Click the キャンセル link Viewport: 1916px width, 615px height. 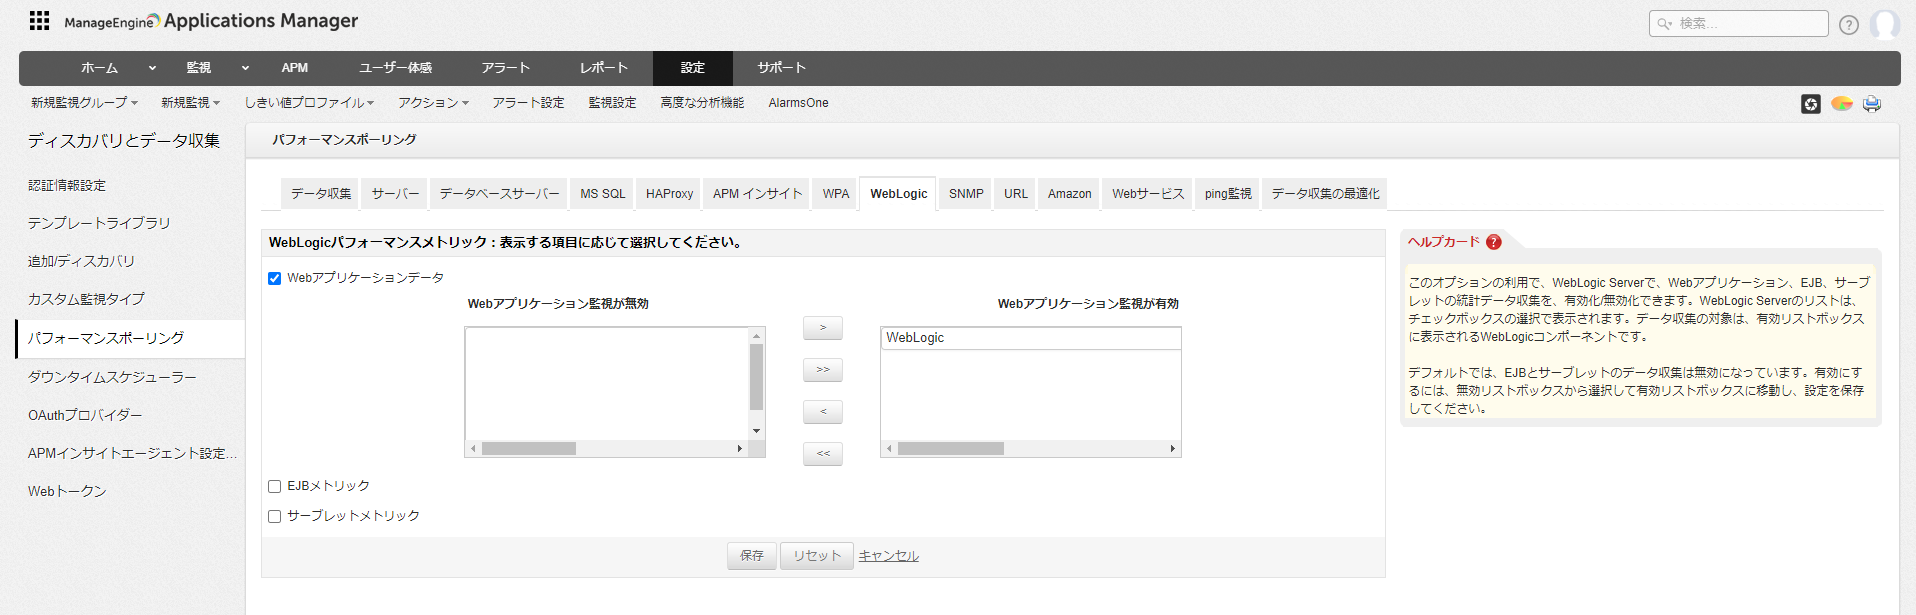coord(888,556)
